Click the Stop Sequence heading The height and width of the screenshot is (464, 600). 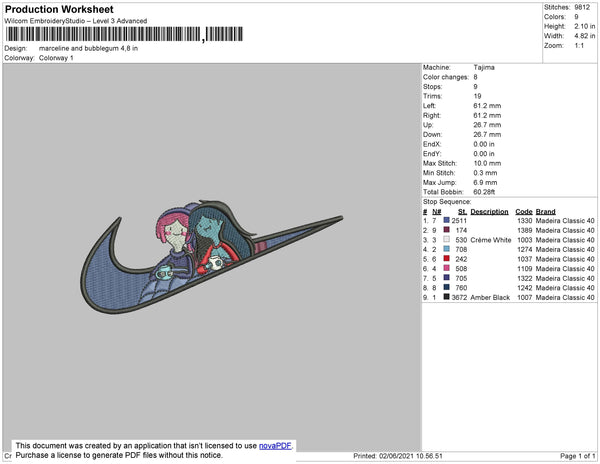pyautogui.click(x=447, y=202)
